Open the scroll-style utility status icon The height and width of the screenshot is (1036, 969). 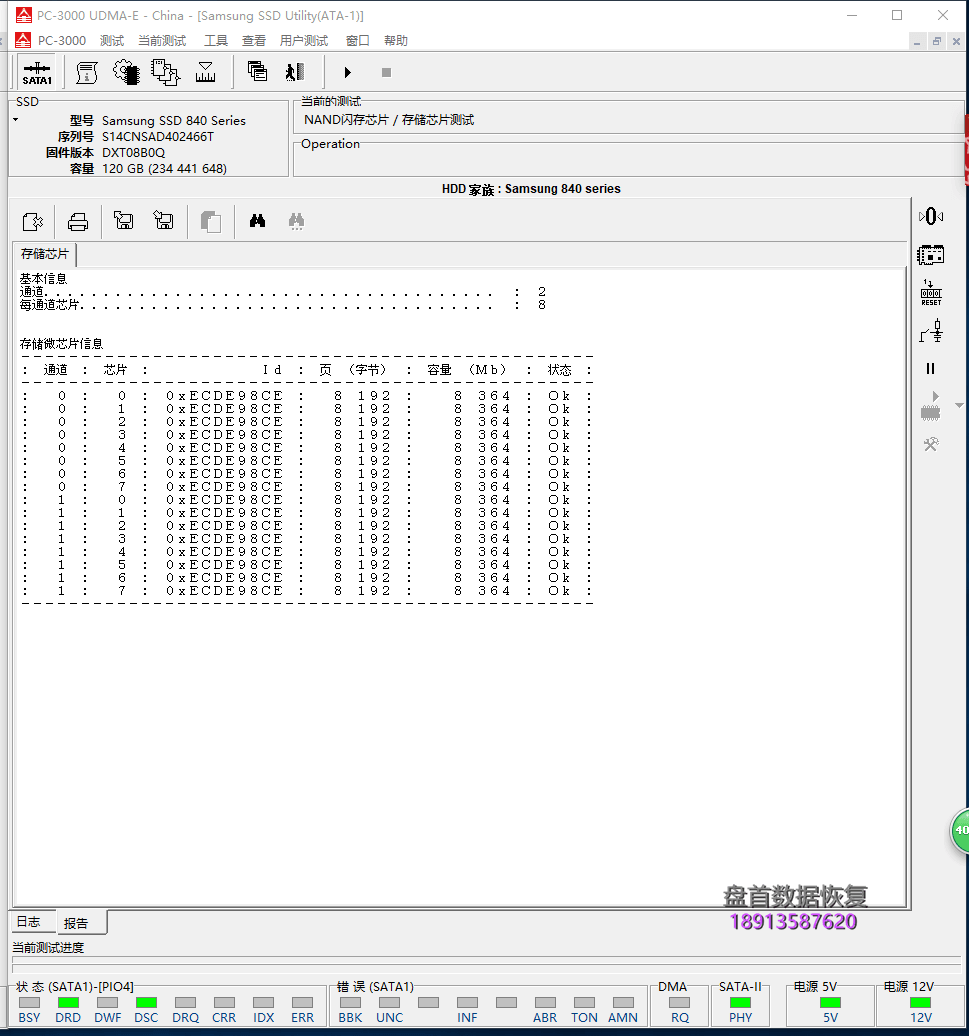pos(87,73)
